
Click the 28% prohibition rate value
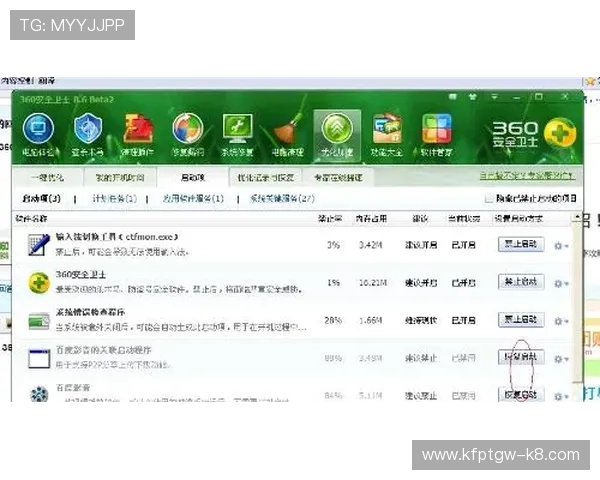pyautogui.click(x=333, y=320)
